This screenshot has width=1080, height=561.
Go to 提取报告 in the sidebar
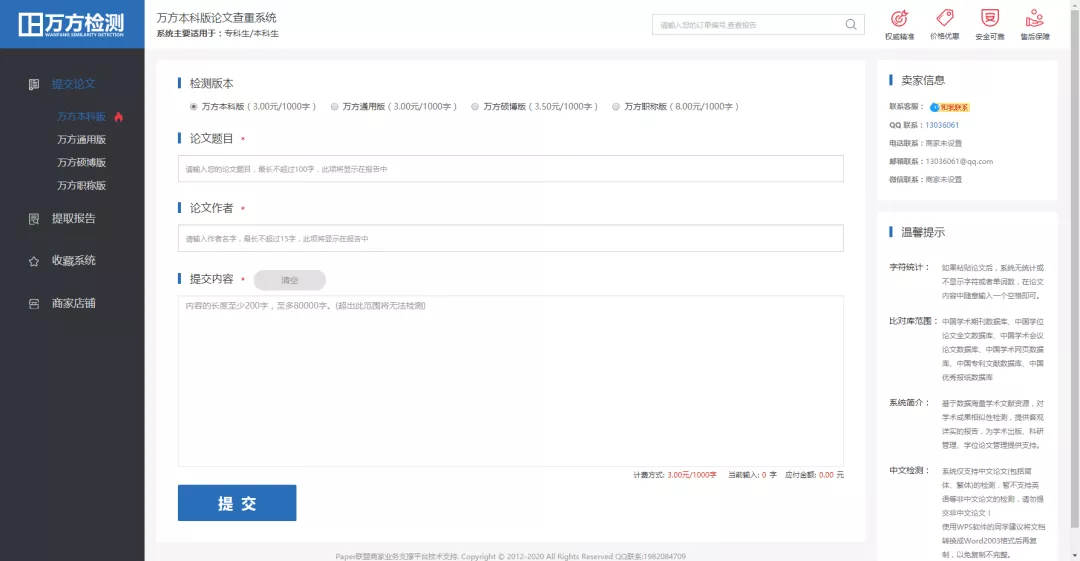point(73,218)
